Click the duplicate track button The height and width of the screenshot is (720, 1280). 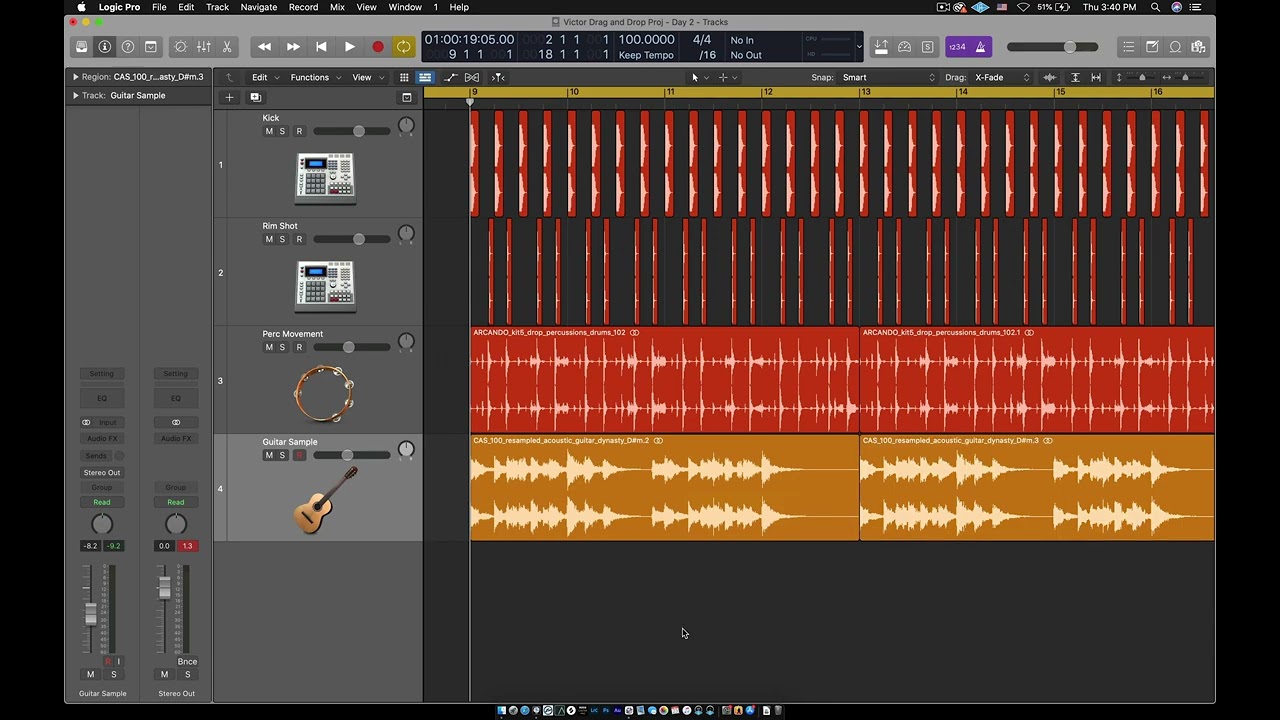click(255, 97)
